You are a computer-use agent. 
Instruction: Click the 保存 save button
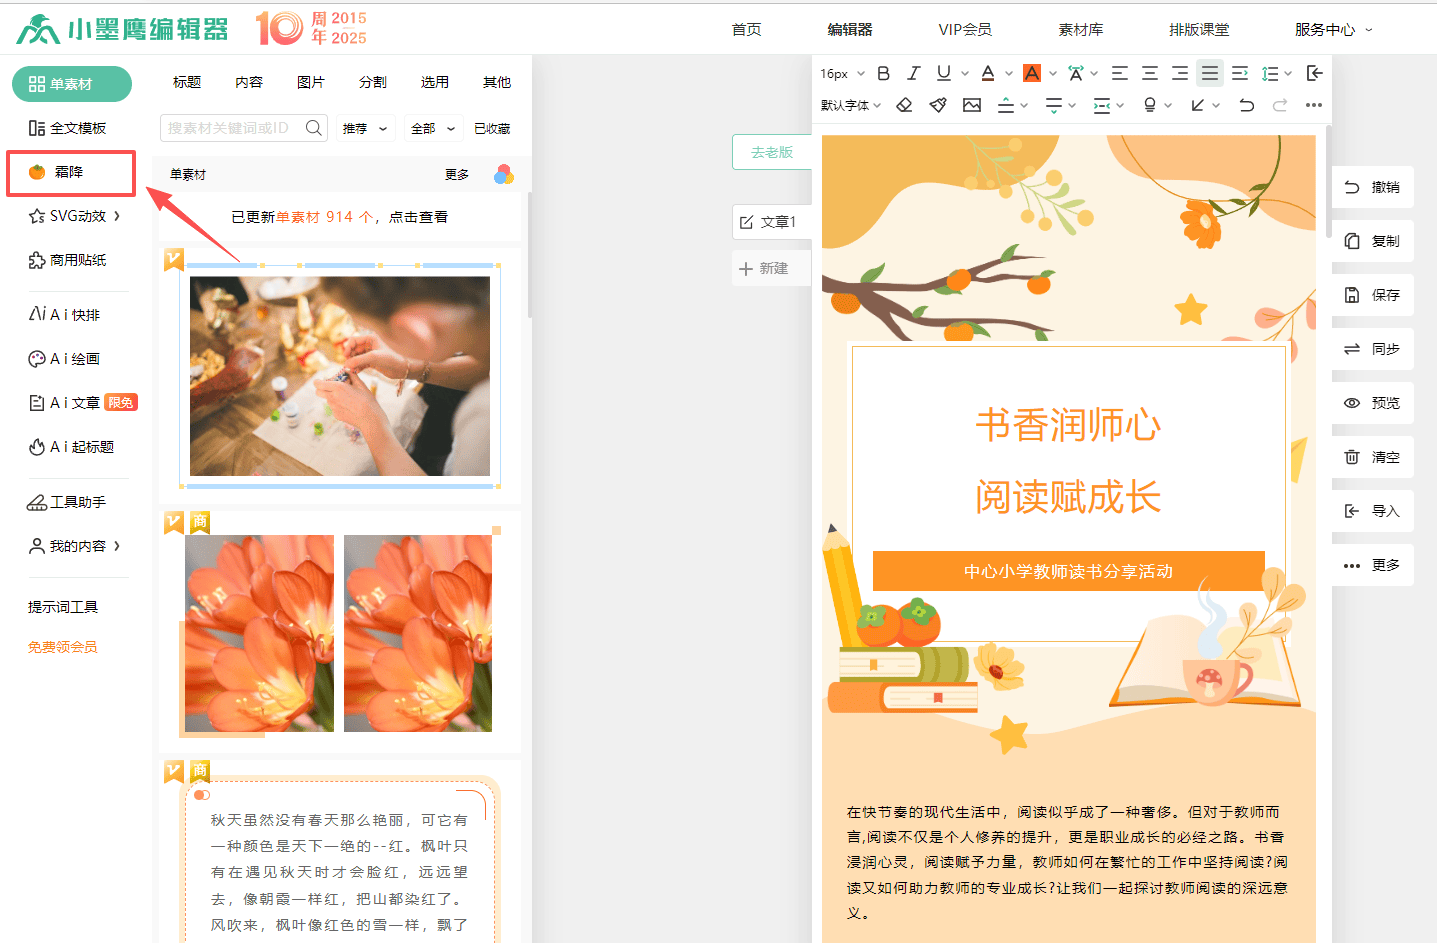[x=1373, y=295]
